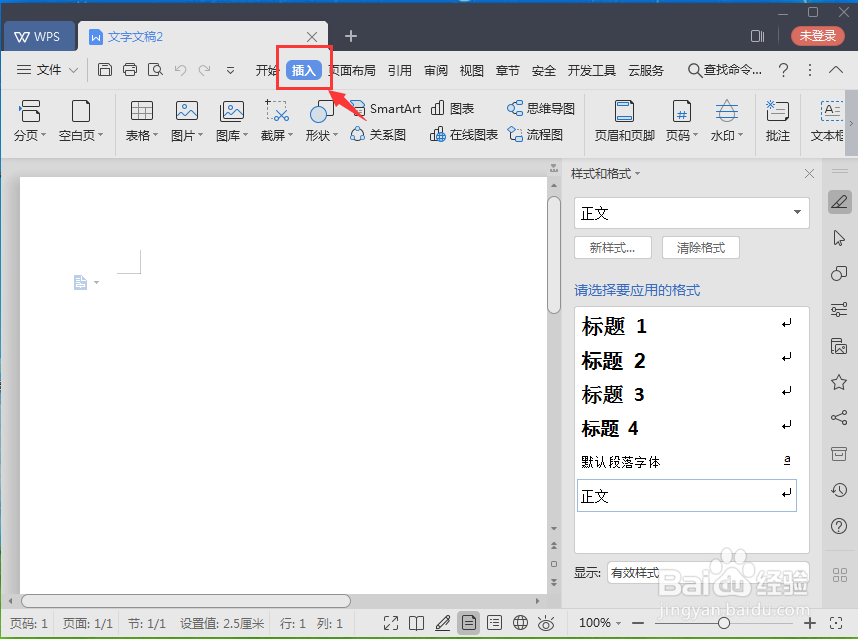The image size is (858, 639).
Task: Add a 水印 watermark
Action: pos(727,121)
